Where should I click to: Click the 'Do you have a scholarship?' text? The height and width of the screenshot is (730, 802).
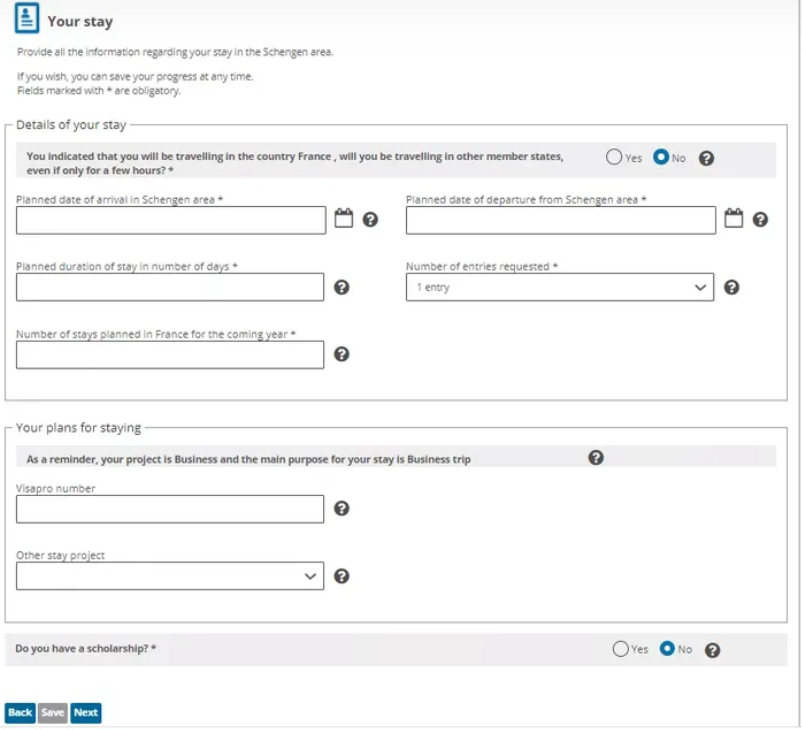click(x=85, y=649)
